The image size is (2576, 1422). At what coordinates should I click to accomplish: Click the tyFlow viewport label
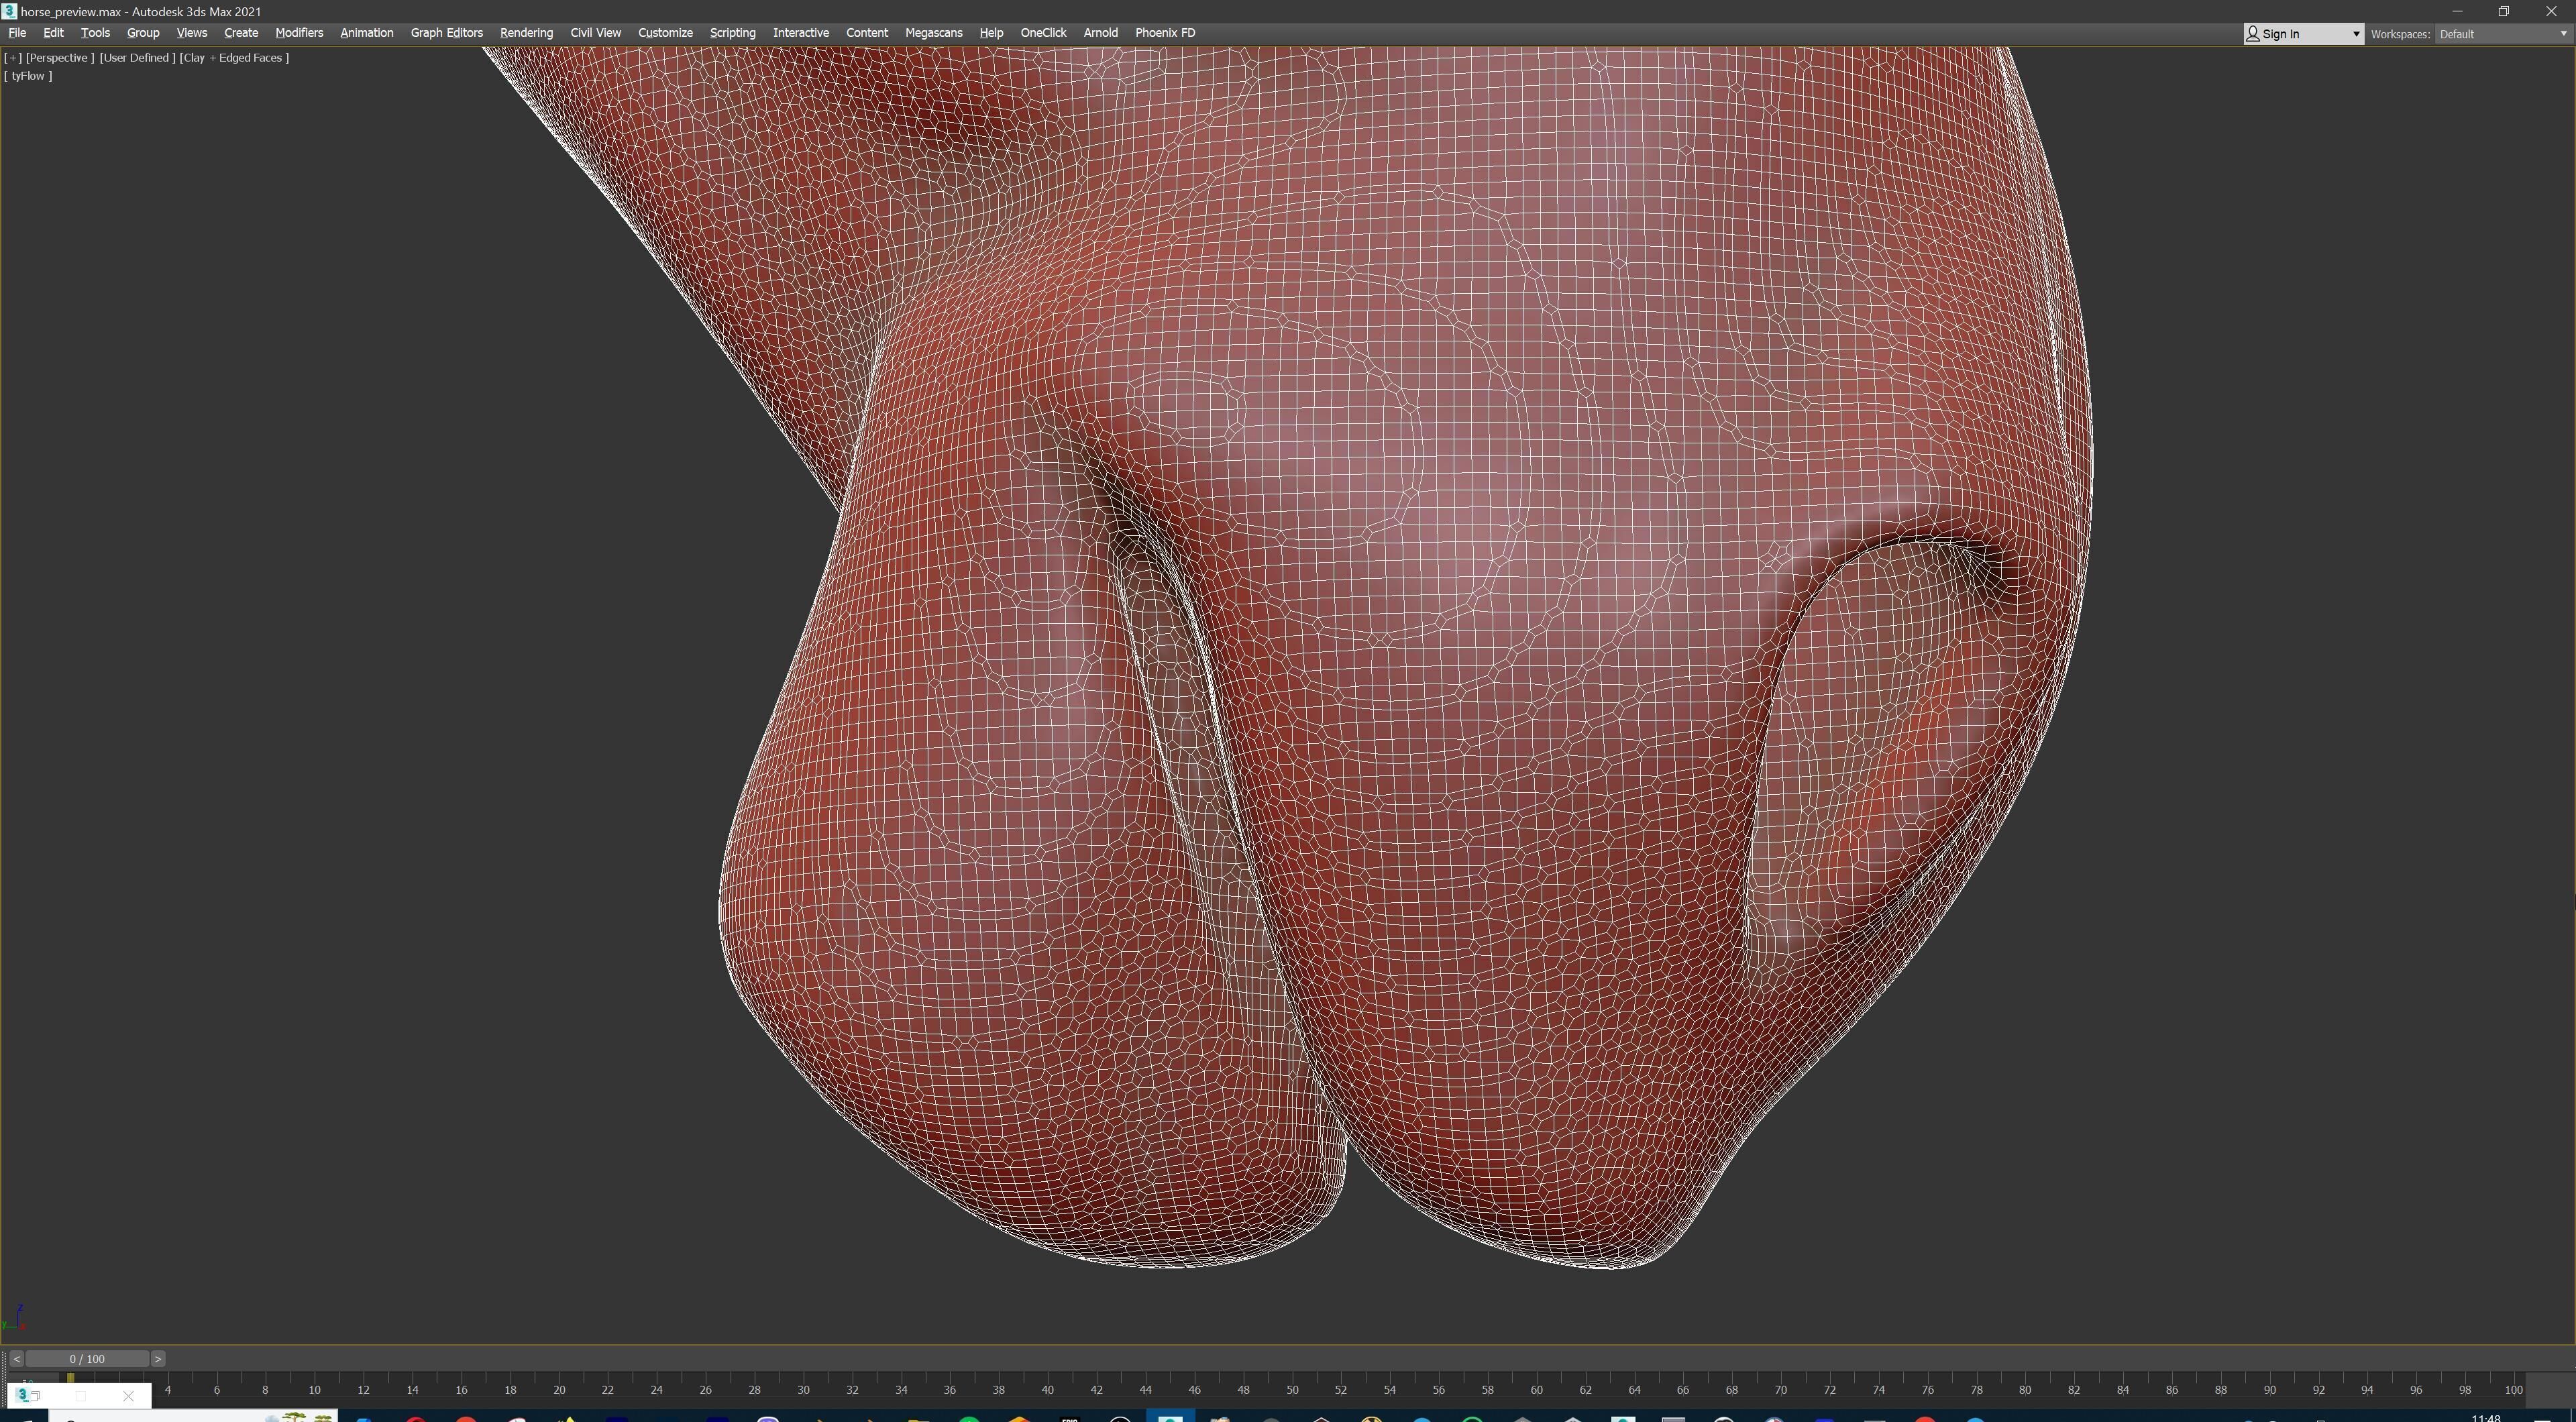28,76
